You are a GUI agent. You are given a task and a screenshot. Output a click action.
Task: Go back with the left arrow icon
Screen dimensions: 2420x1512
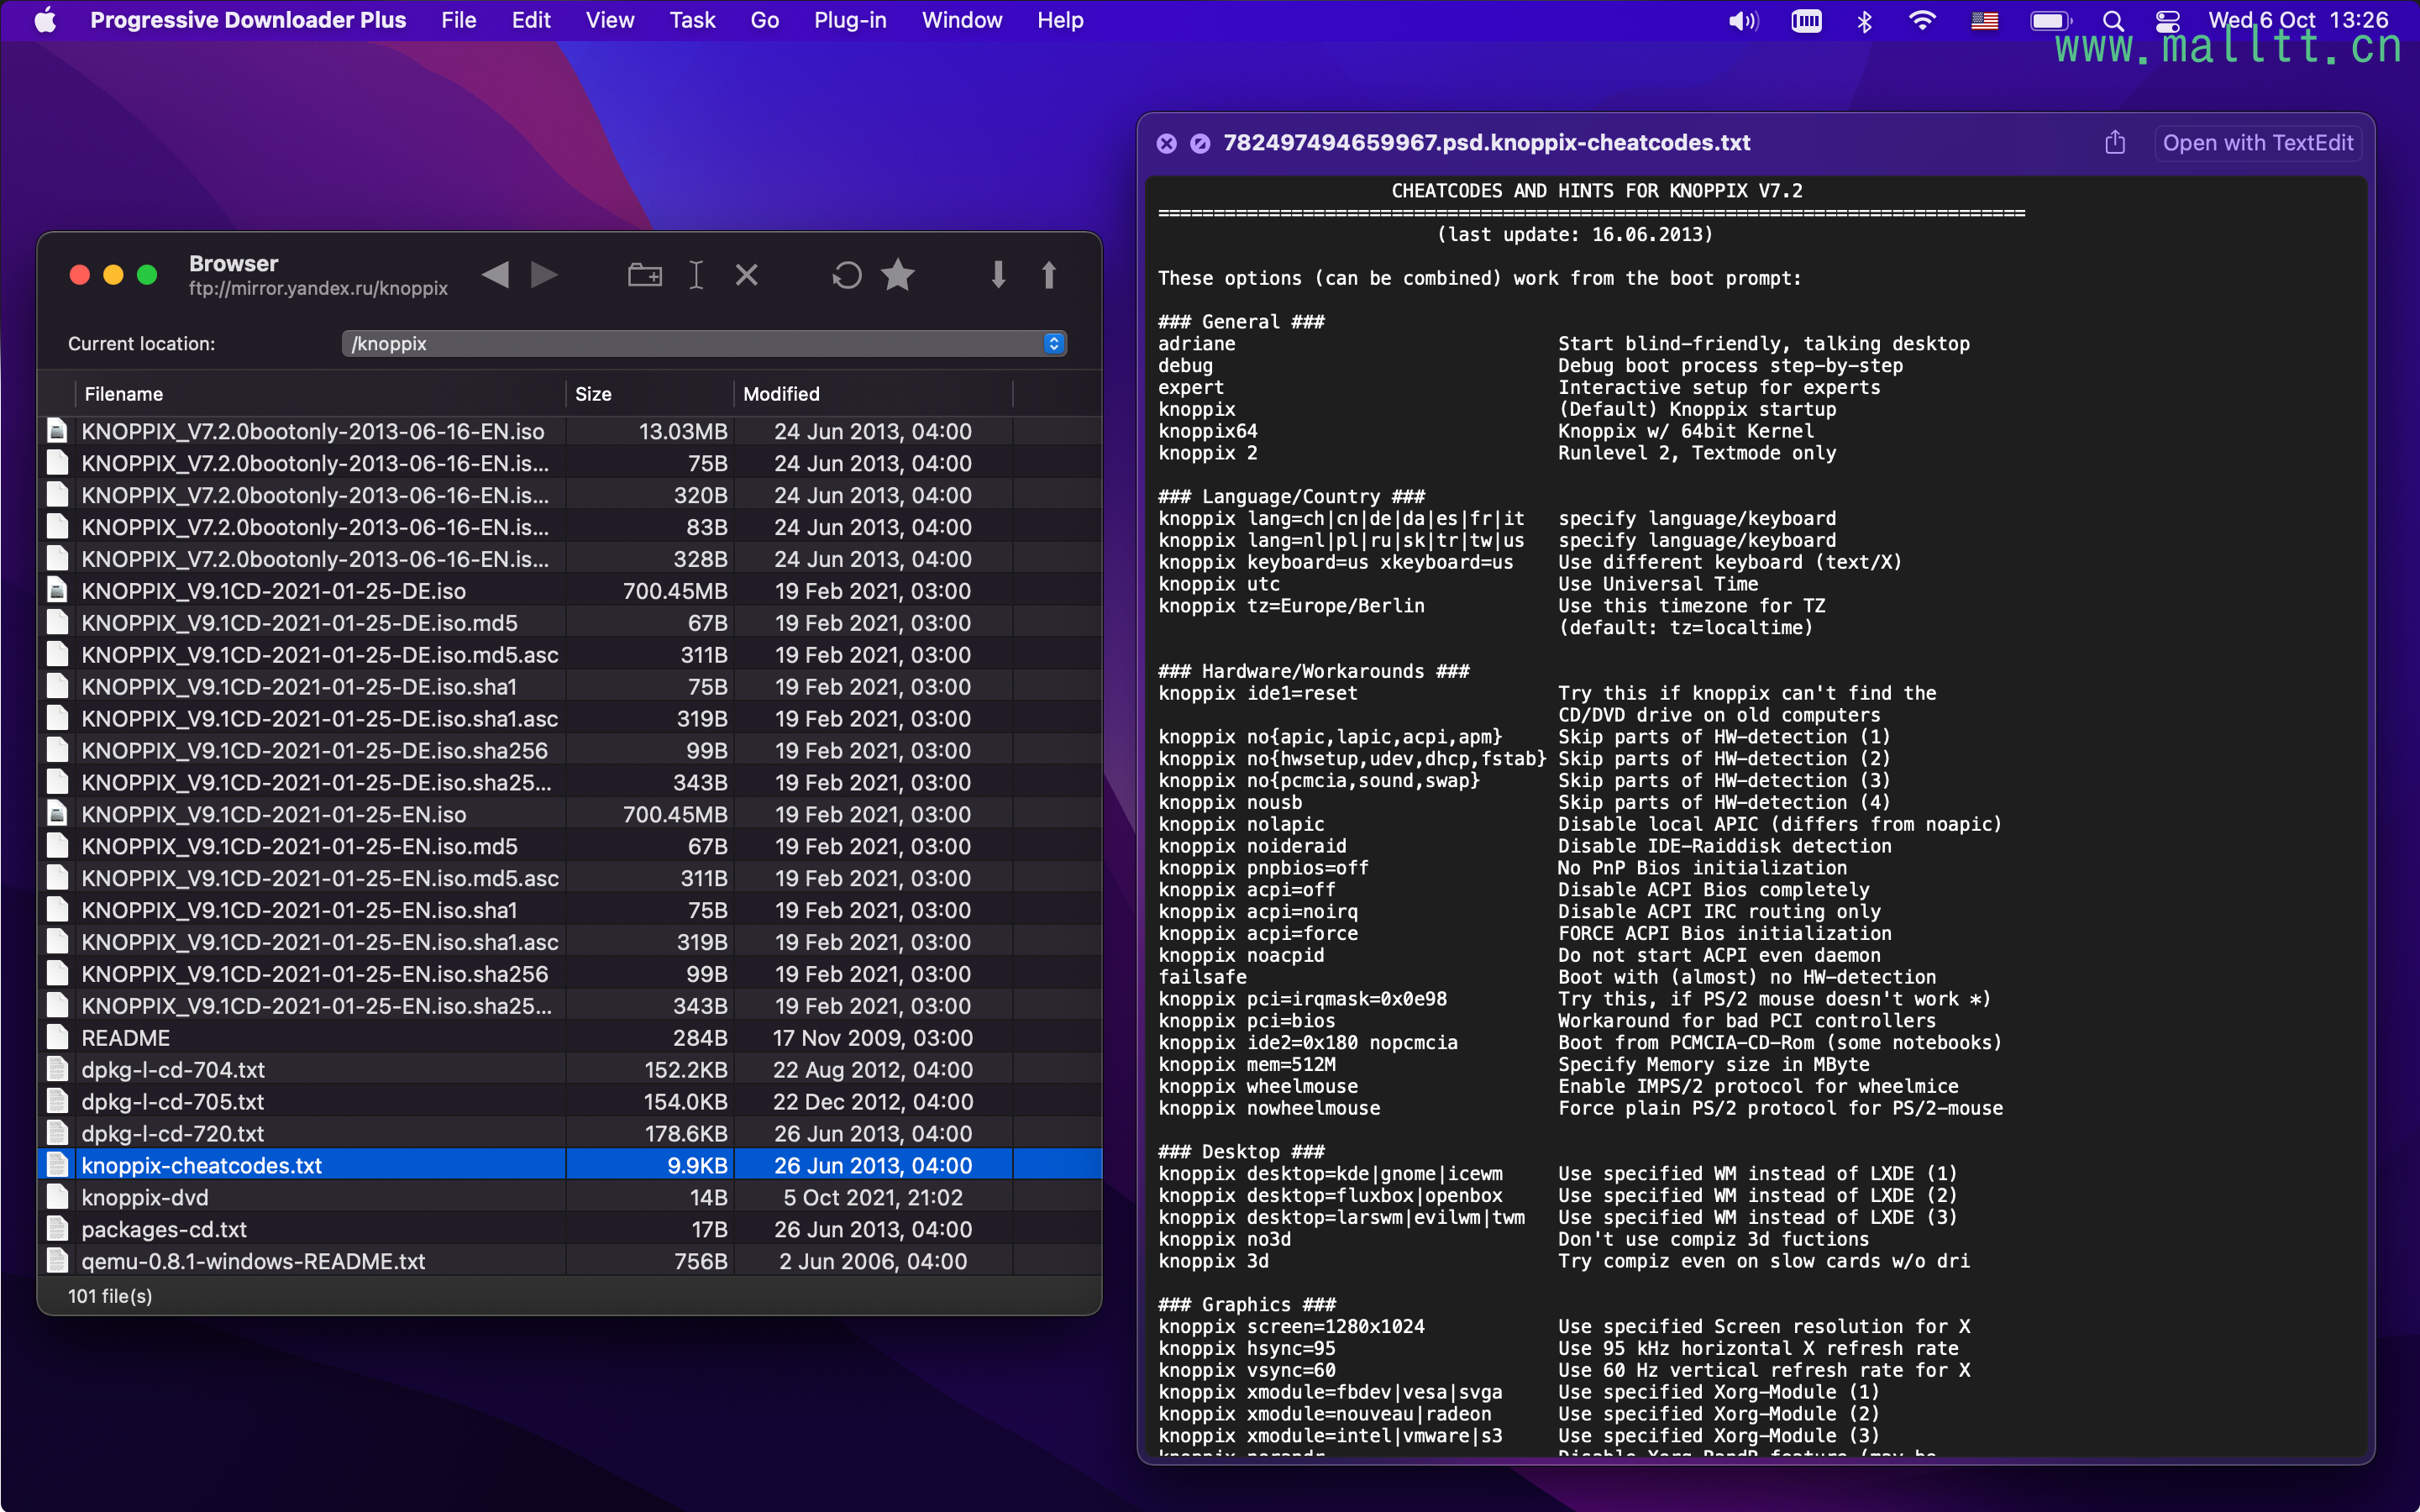(495, 275)
